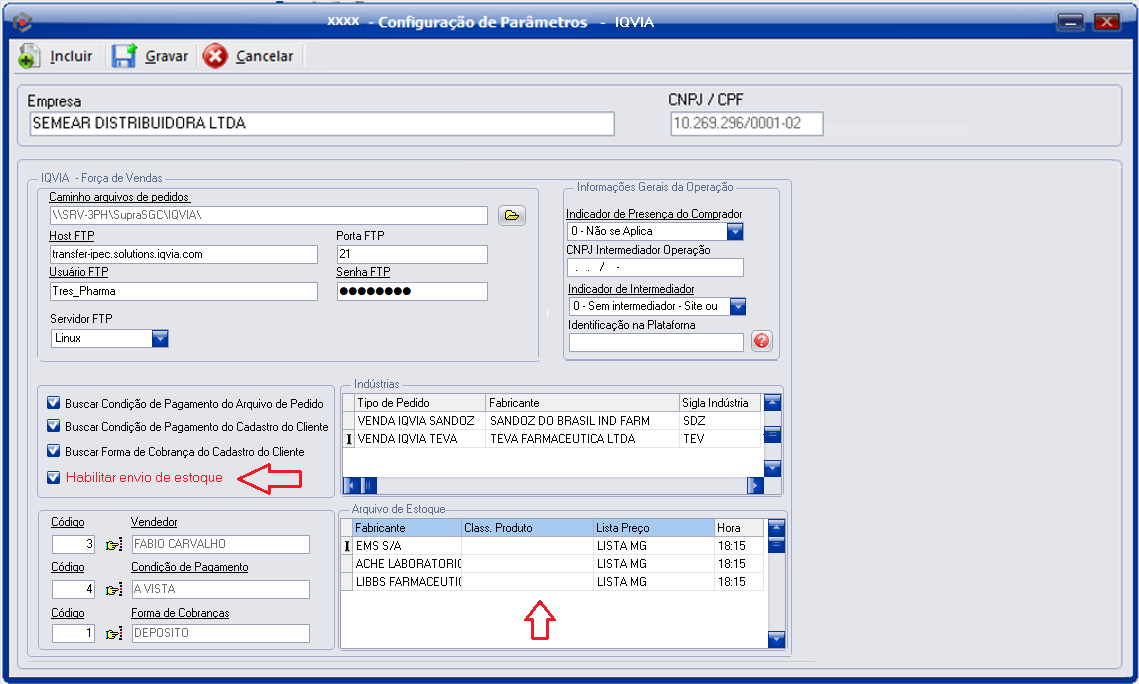Click the Tipo de Pedido column header
1139x684 pixels.
(x=420, y=402)
